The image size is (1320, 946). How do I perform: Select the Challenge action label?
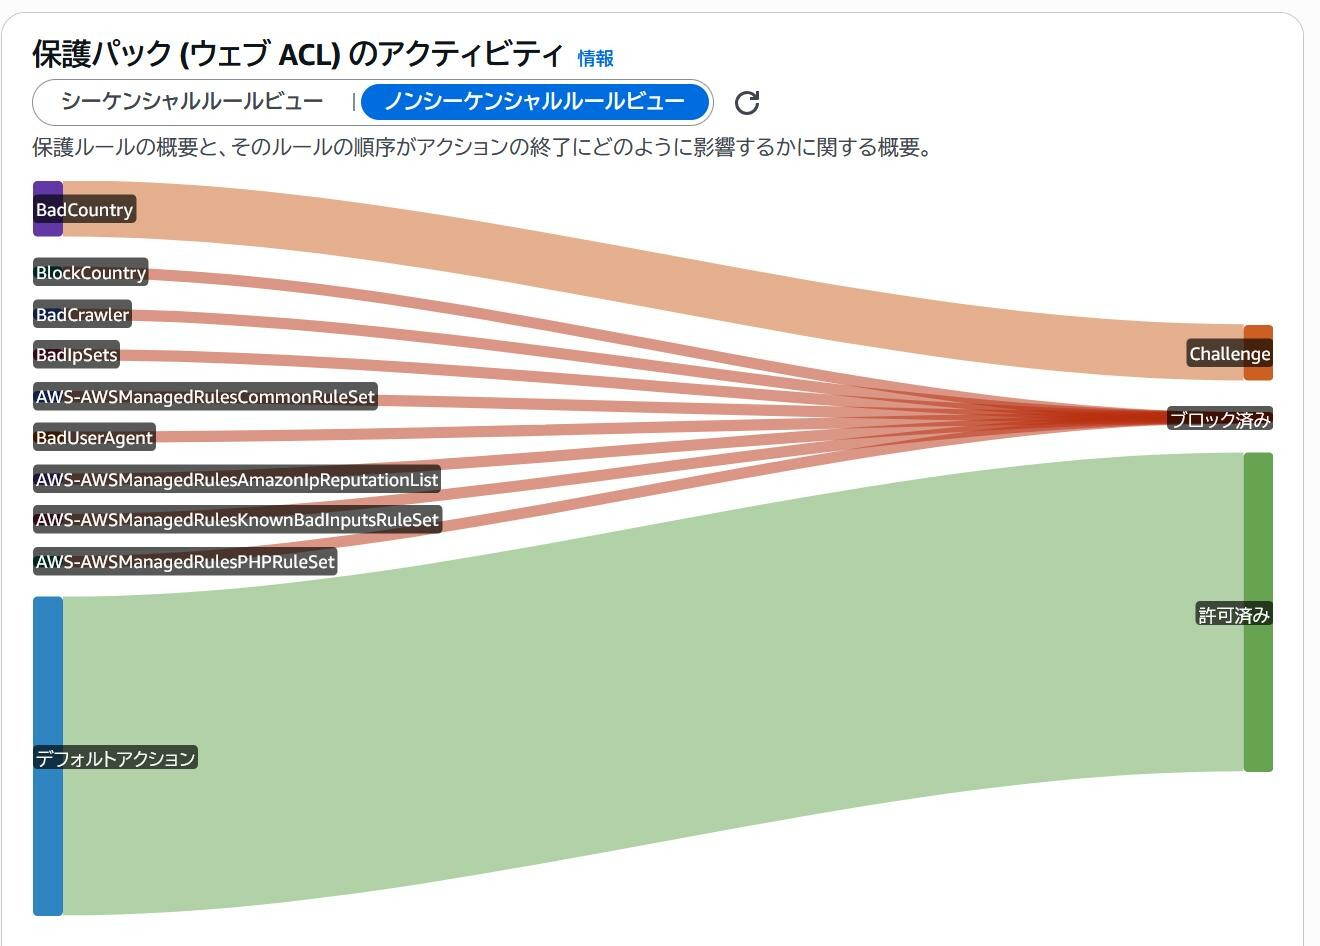(1228, 354)
